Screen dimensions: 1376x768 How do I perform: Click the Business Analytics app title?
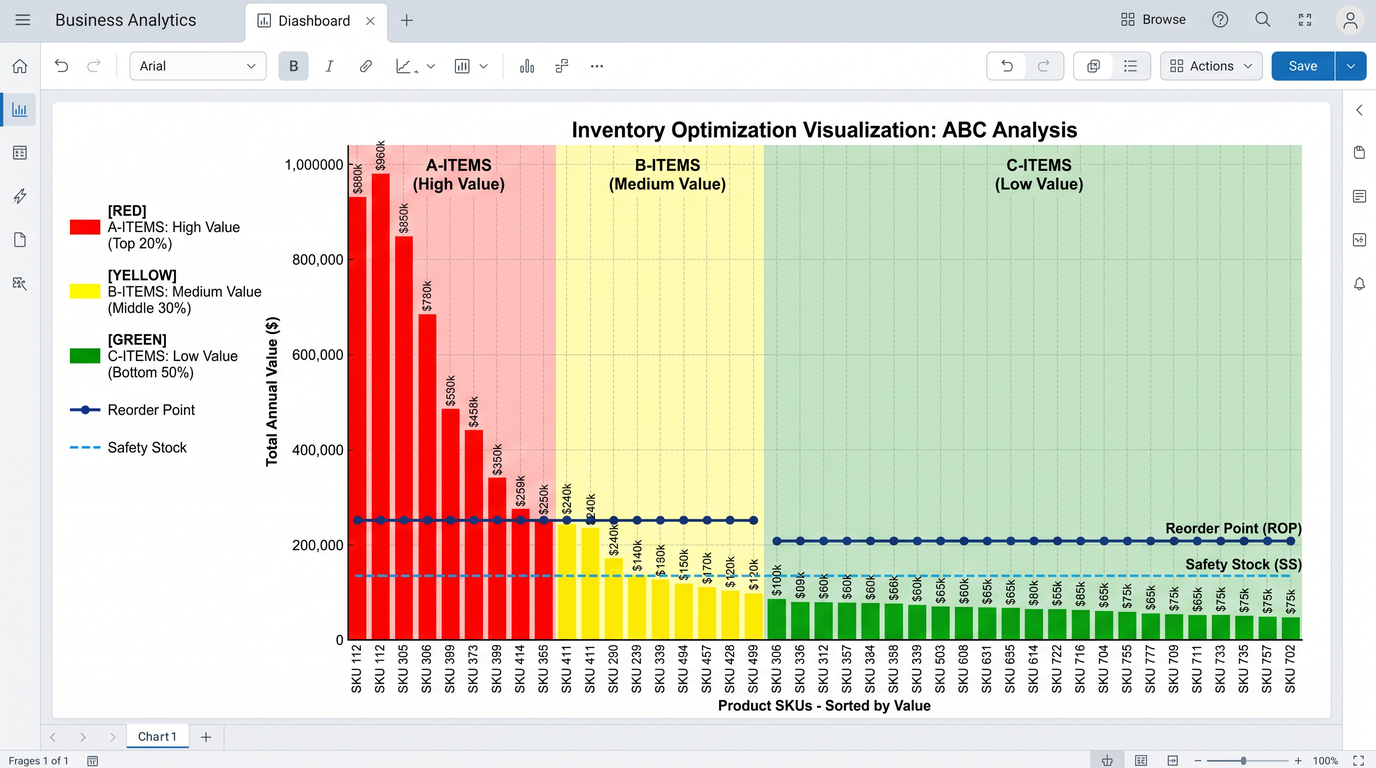126,20
